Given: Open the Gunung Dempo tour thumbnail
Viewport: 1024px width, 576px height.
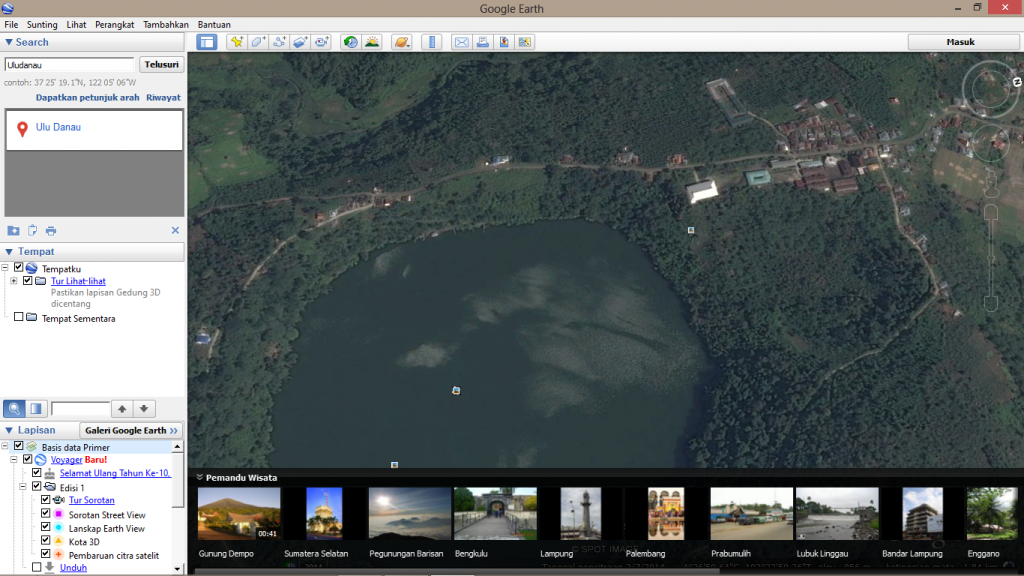Looking at the screenshot, I should [239, 513].
